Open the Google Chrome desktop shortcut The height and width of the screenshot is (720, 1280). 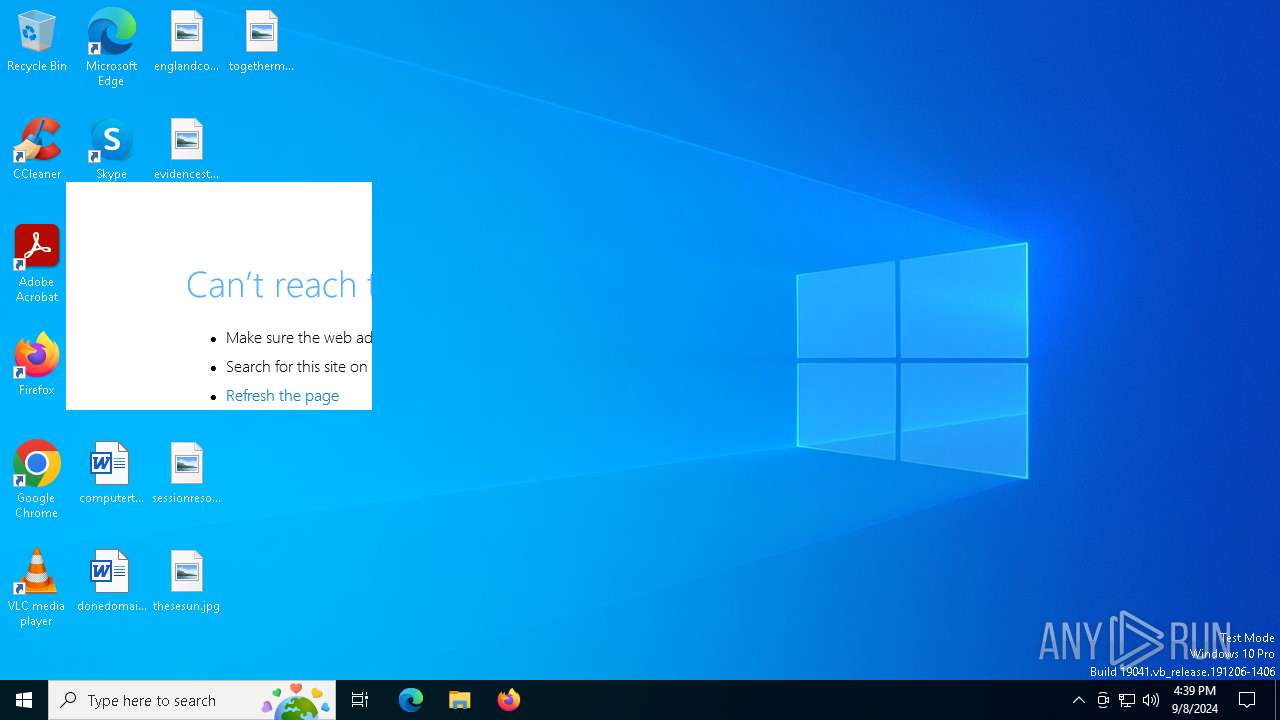tap(37, 480)
